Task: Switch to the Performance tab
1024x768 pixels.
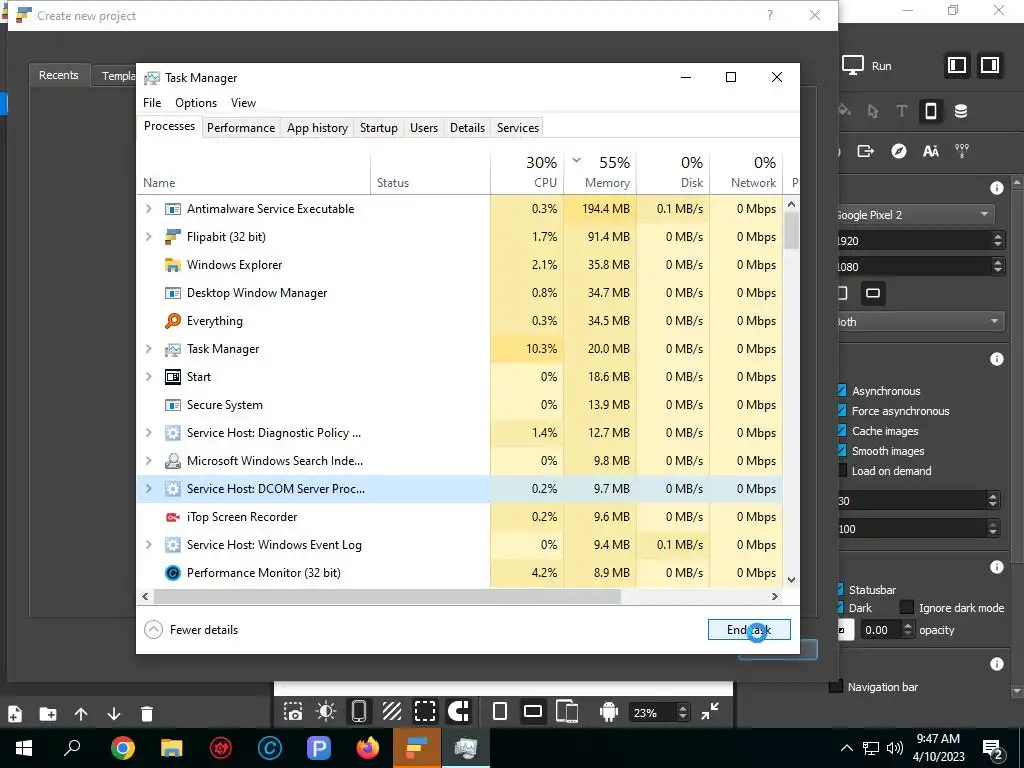Action: (241, 128)
